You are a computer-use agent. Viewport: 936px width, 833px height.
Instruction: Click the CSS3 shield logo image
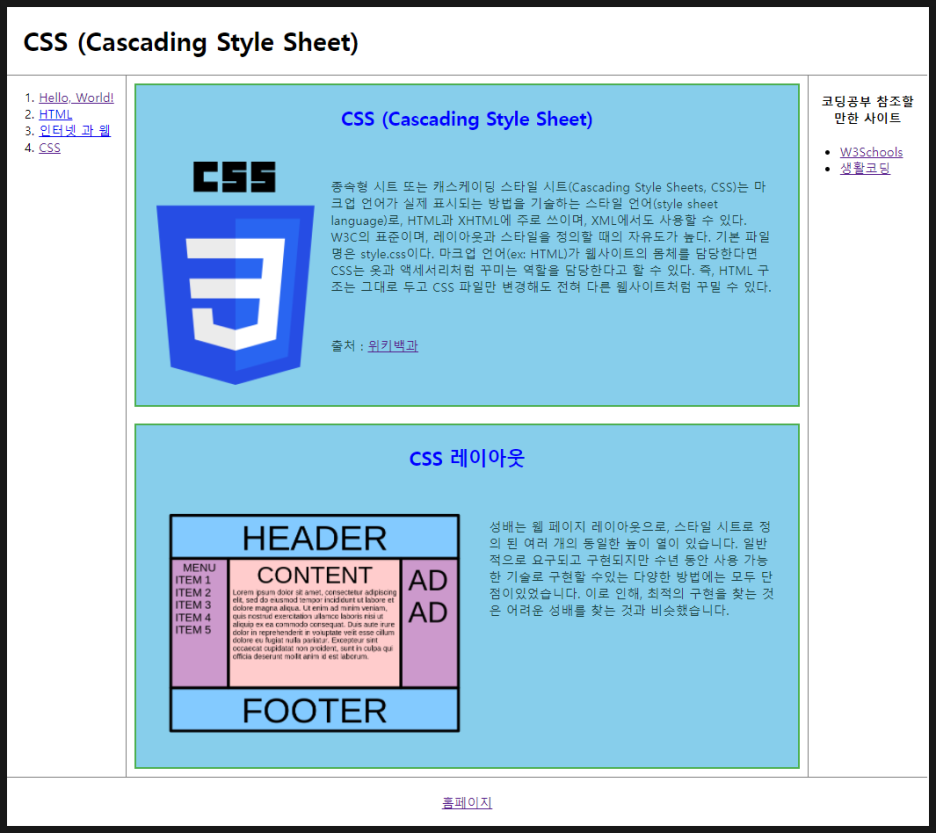click(235, 272)
